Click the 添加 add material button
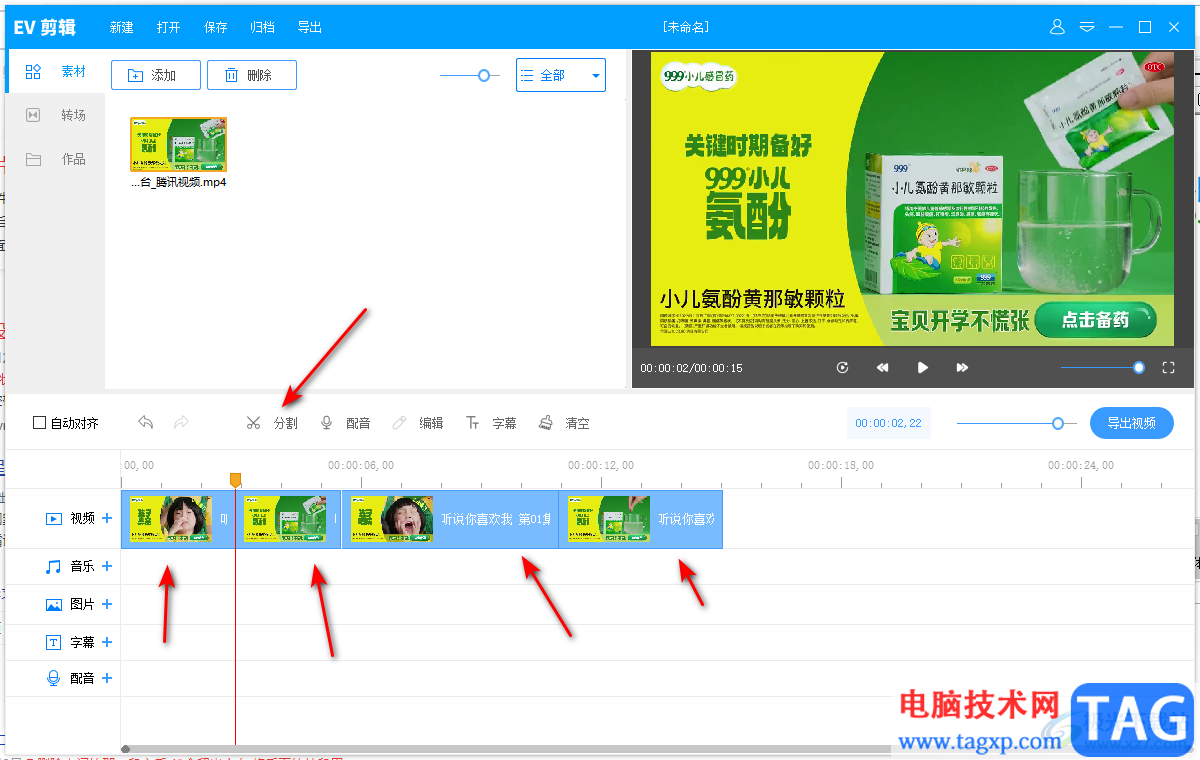 pyautogui.click(x=156, y=75)
